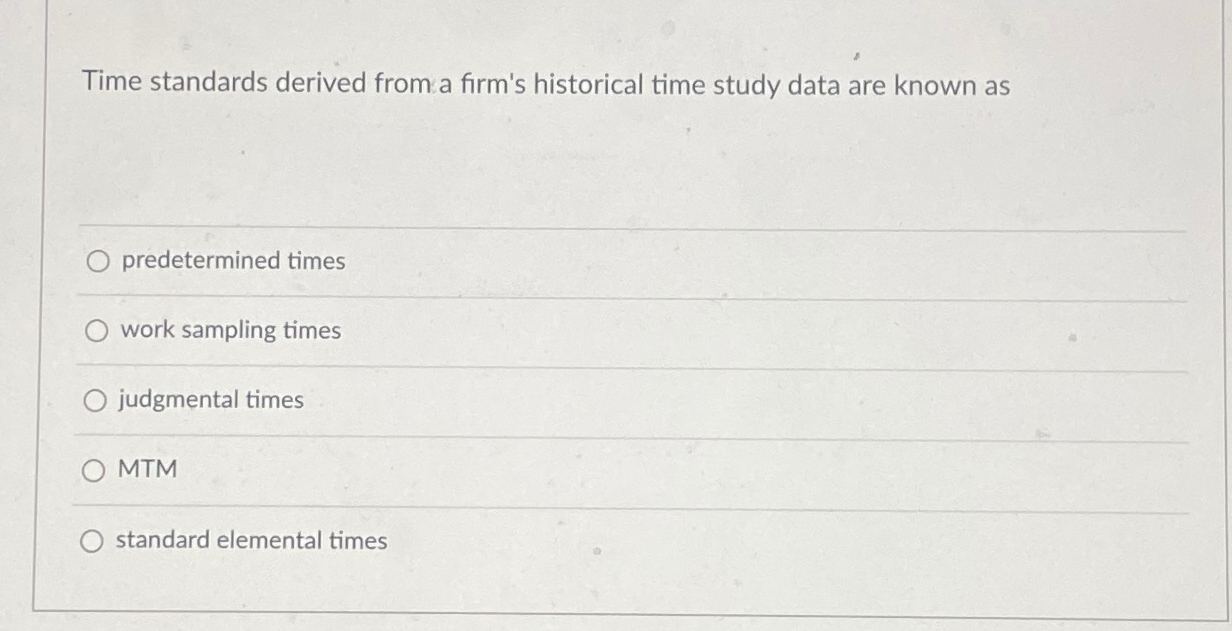
Task: Click the question text about time standards
Action: pos(546,85)
